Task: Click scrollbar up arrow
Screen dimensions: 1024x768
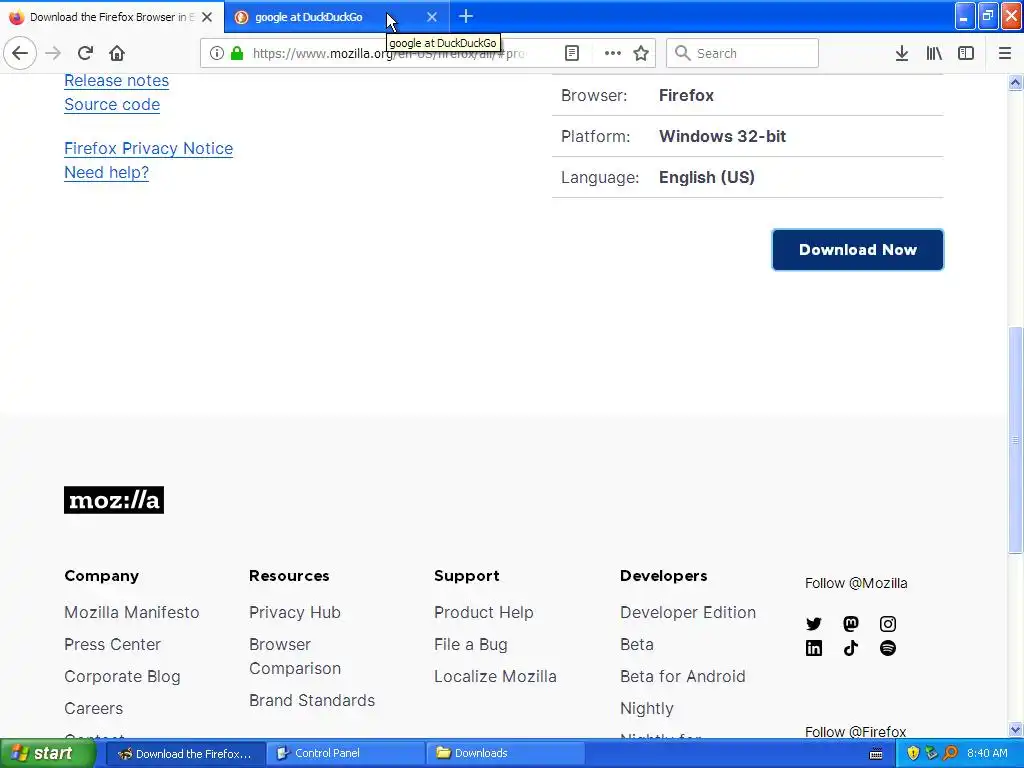Action: click(x=1015, y=82)
